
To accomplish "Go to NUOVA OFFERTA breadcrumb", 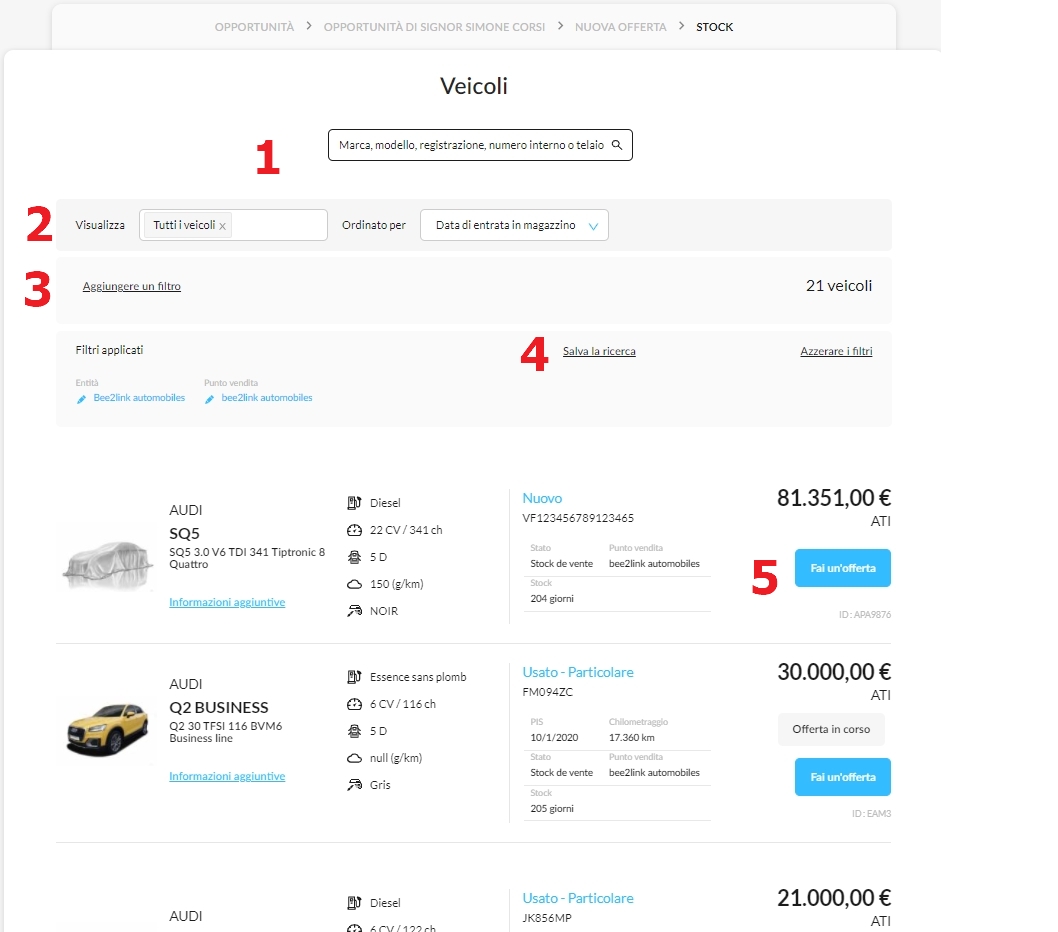I will tap(621, 27).
